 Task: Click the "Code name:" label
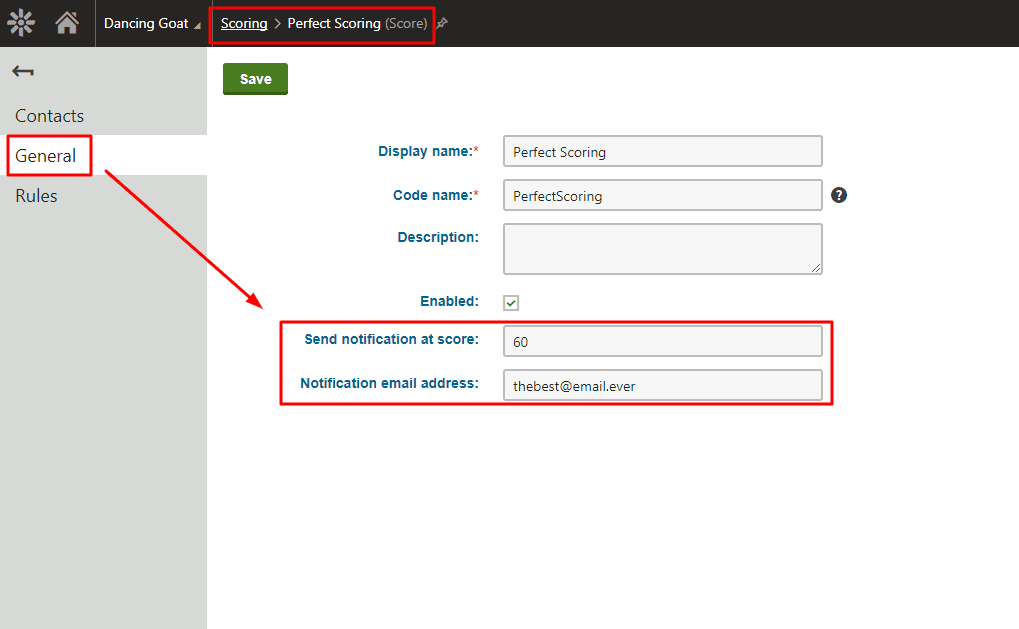point(435,196)
